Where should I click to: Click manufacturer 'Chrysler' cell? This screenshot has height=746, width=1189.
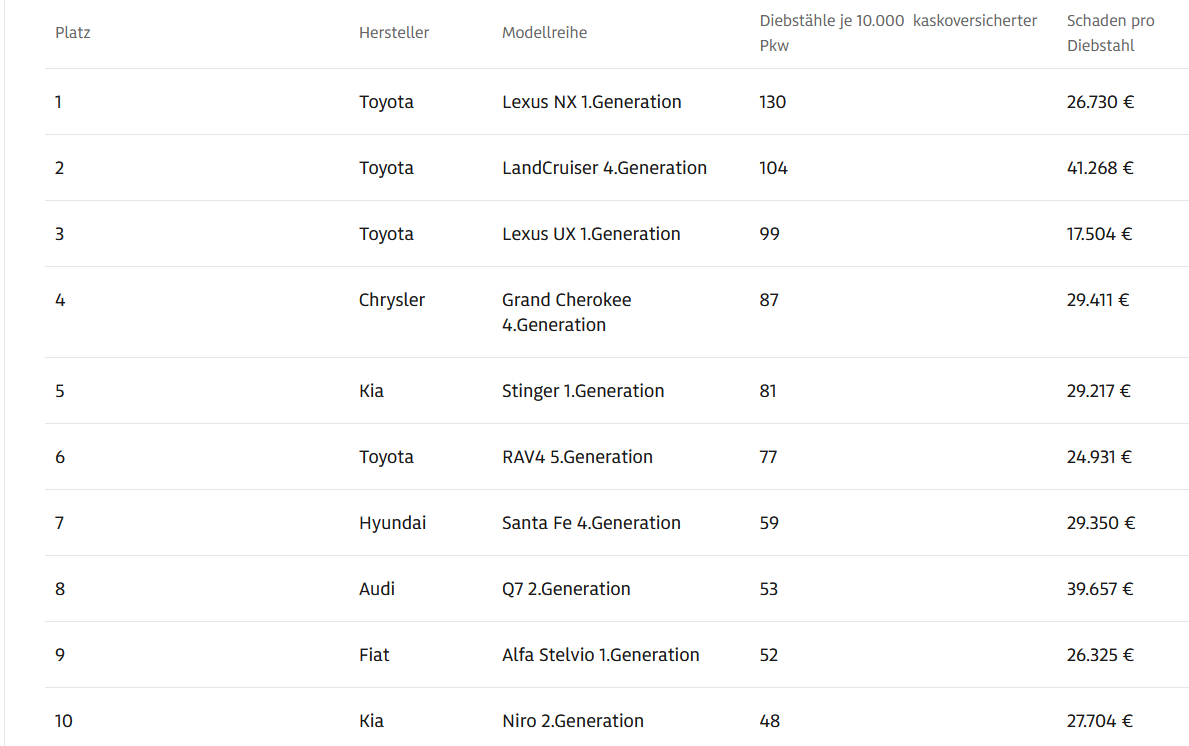click(x=391, y=299)
